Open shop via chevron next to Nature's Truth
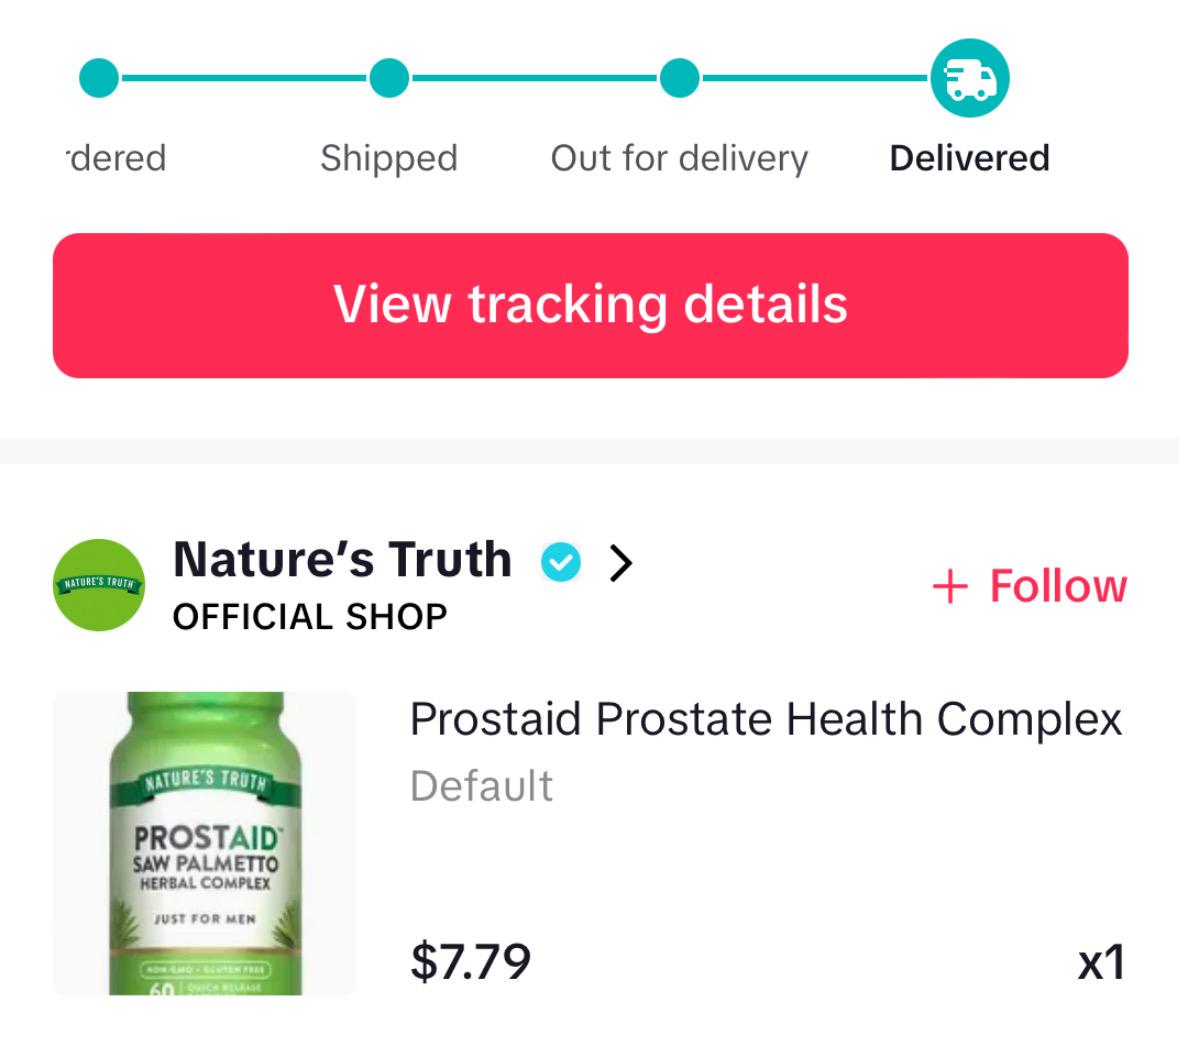1179x1058 pixels. (621, 563)
